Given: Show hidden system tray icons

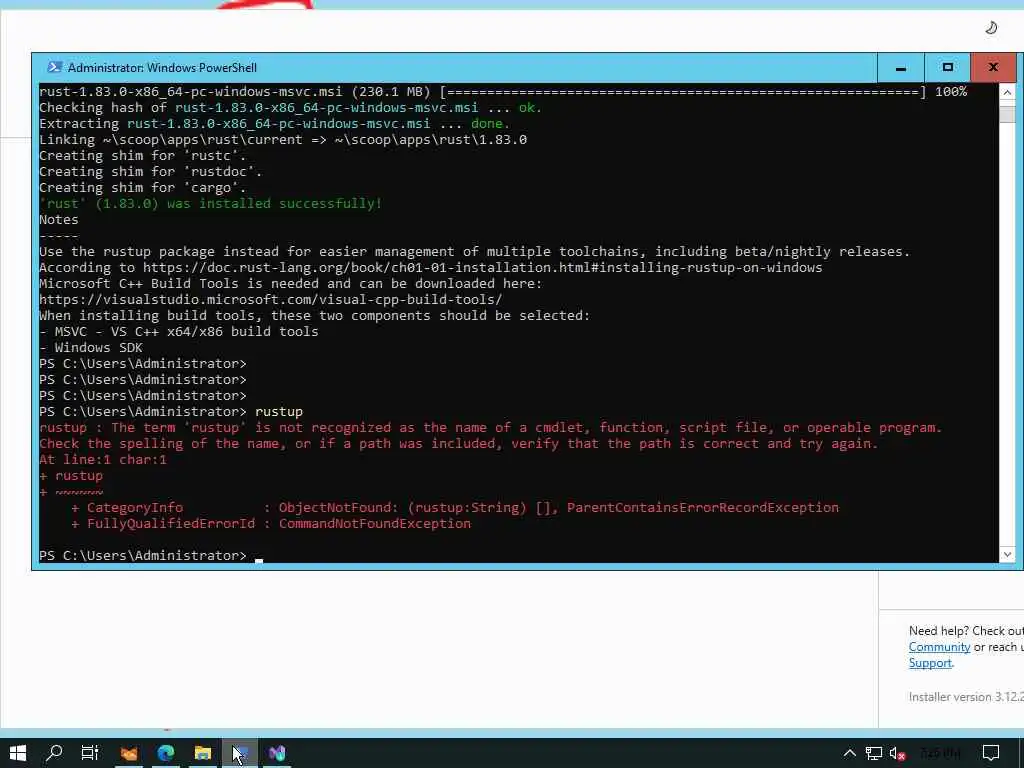Looking at the screenshot, I should coord(849,753).
